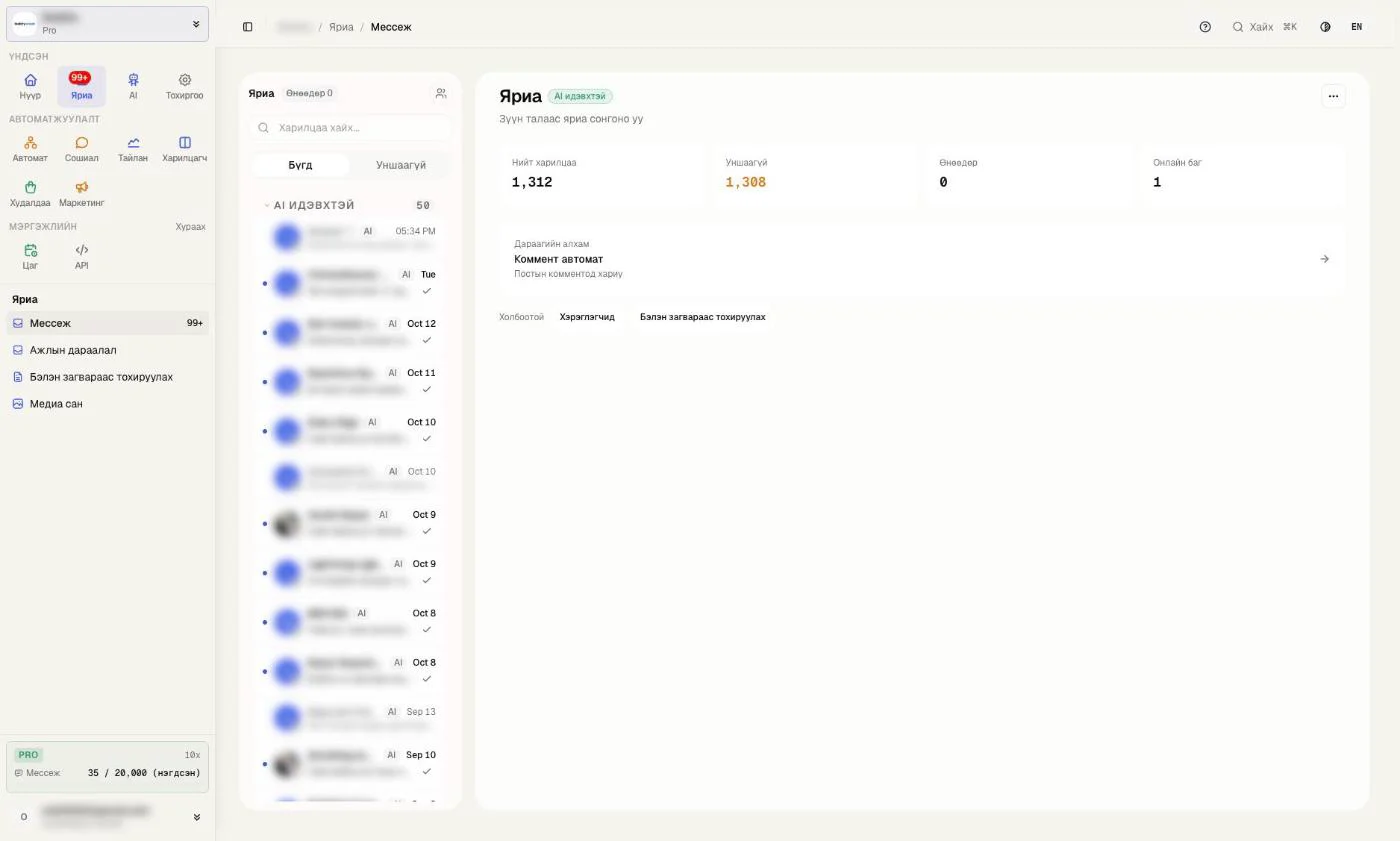Open the Нүүр home icon
1400x841 pixels.
(30, 86)
